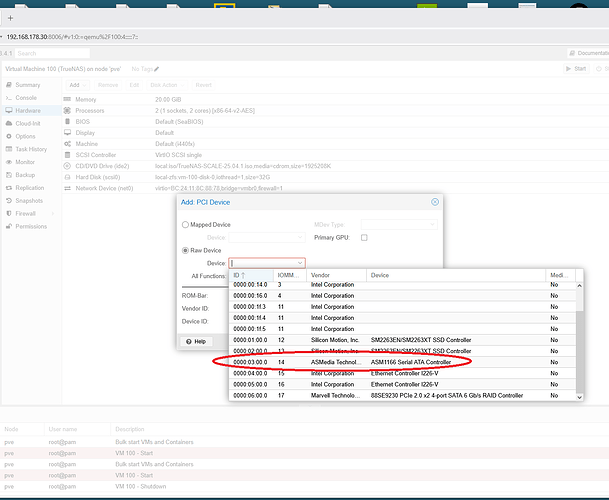Select the Replication menu item
Viewport: 609px width, 500px height.
29,187
